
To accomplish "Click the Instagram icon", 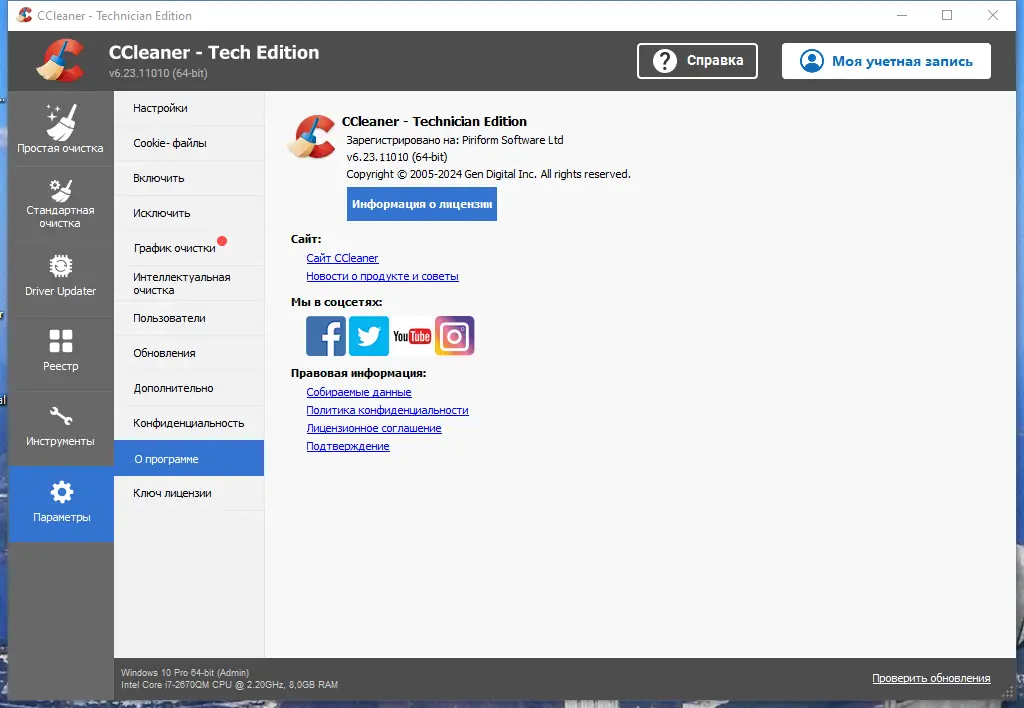I will [454, 336].
